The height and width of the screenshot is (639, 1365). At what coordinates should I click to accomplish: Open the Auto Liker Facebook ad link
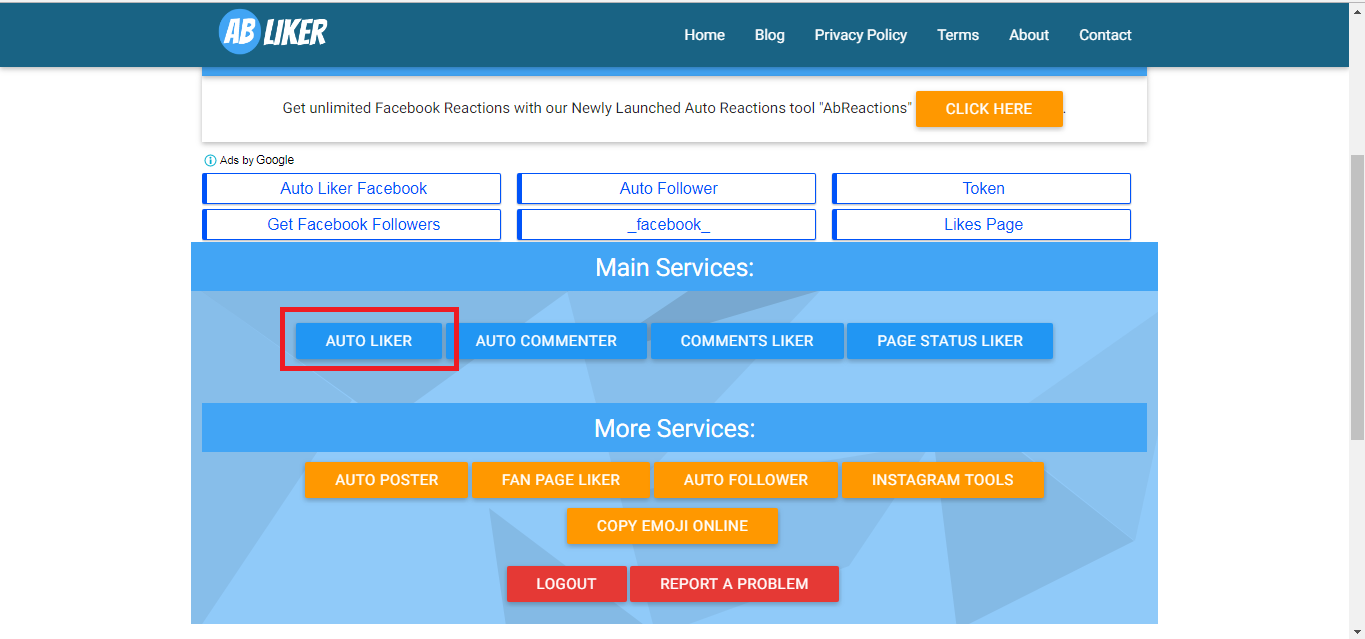352,188
